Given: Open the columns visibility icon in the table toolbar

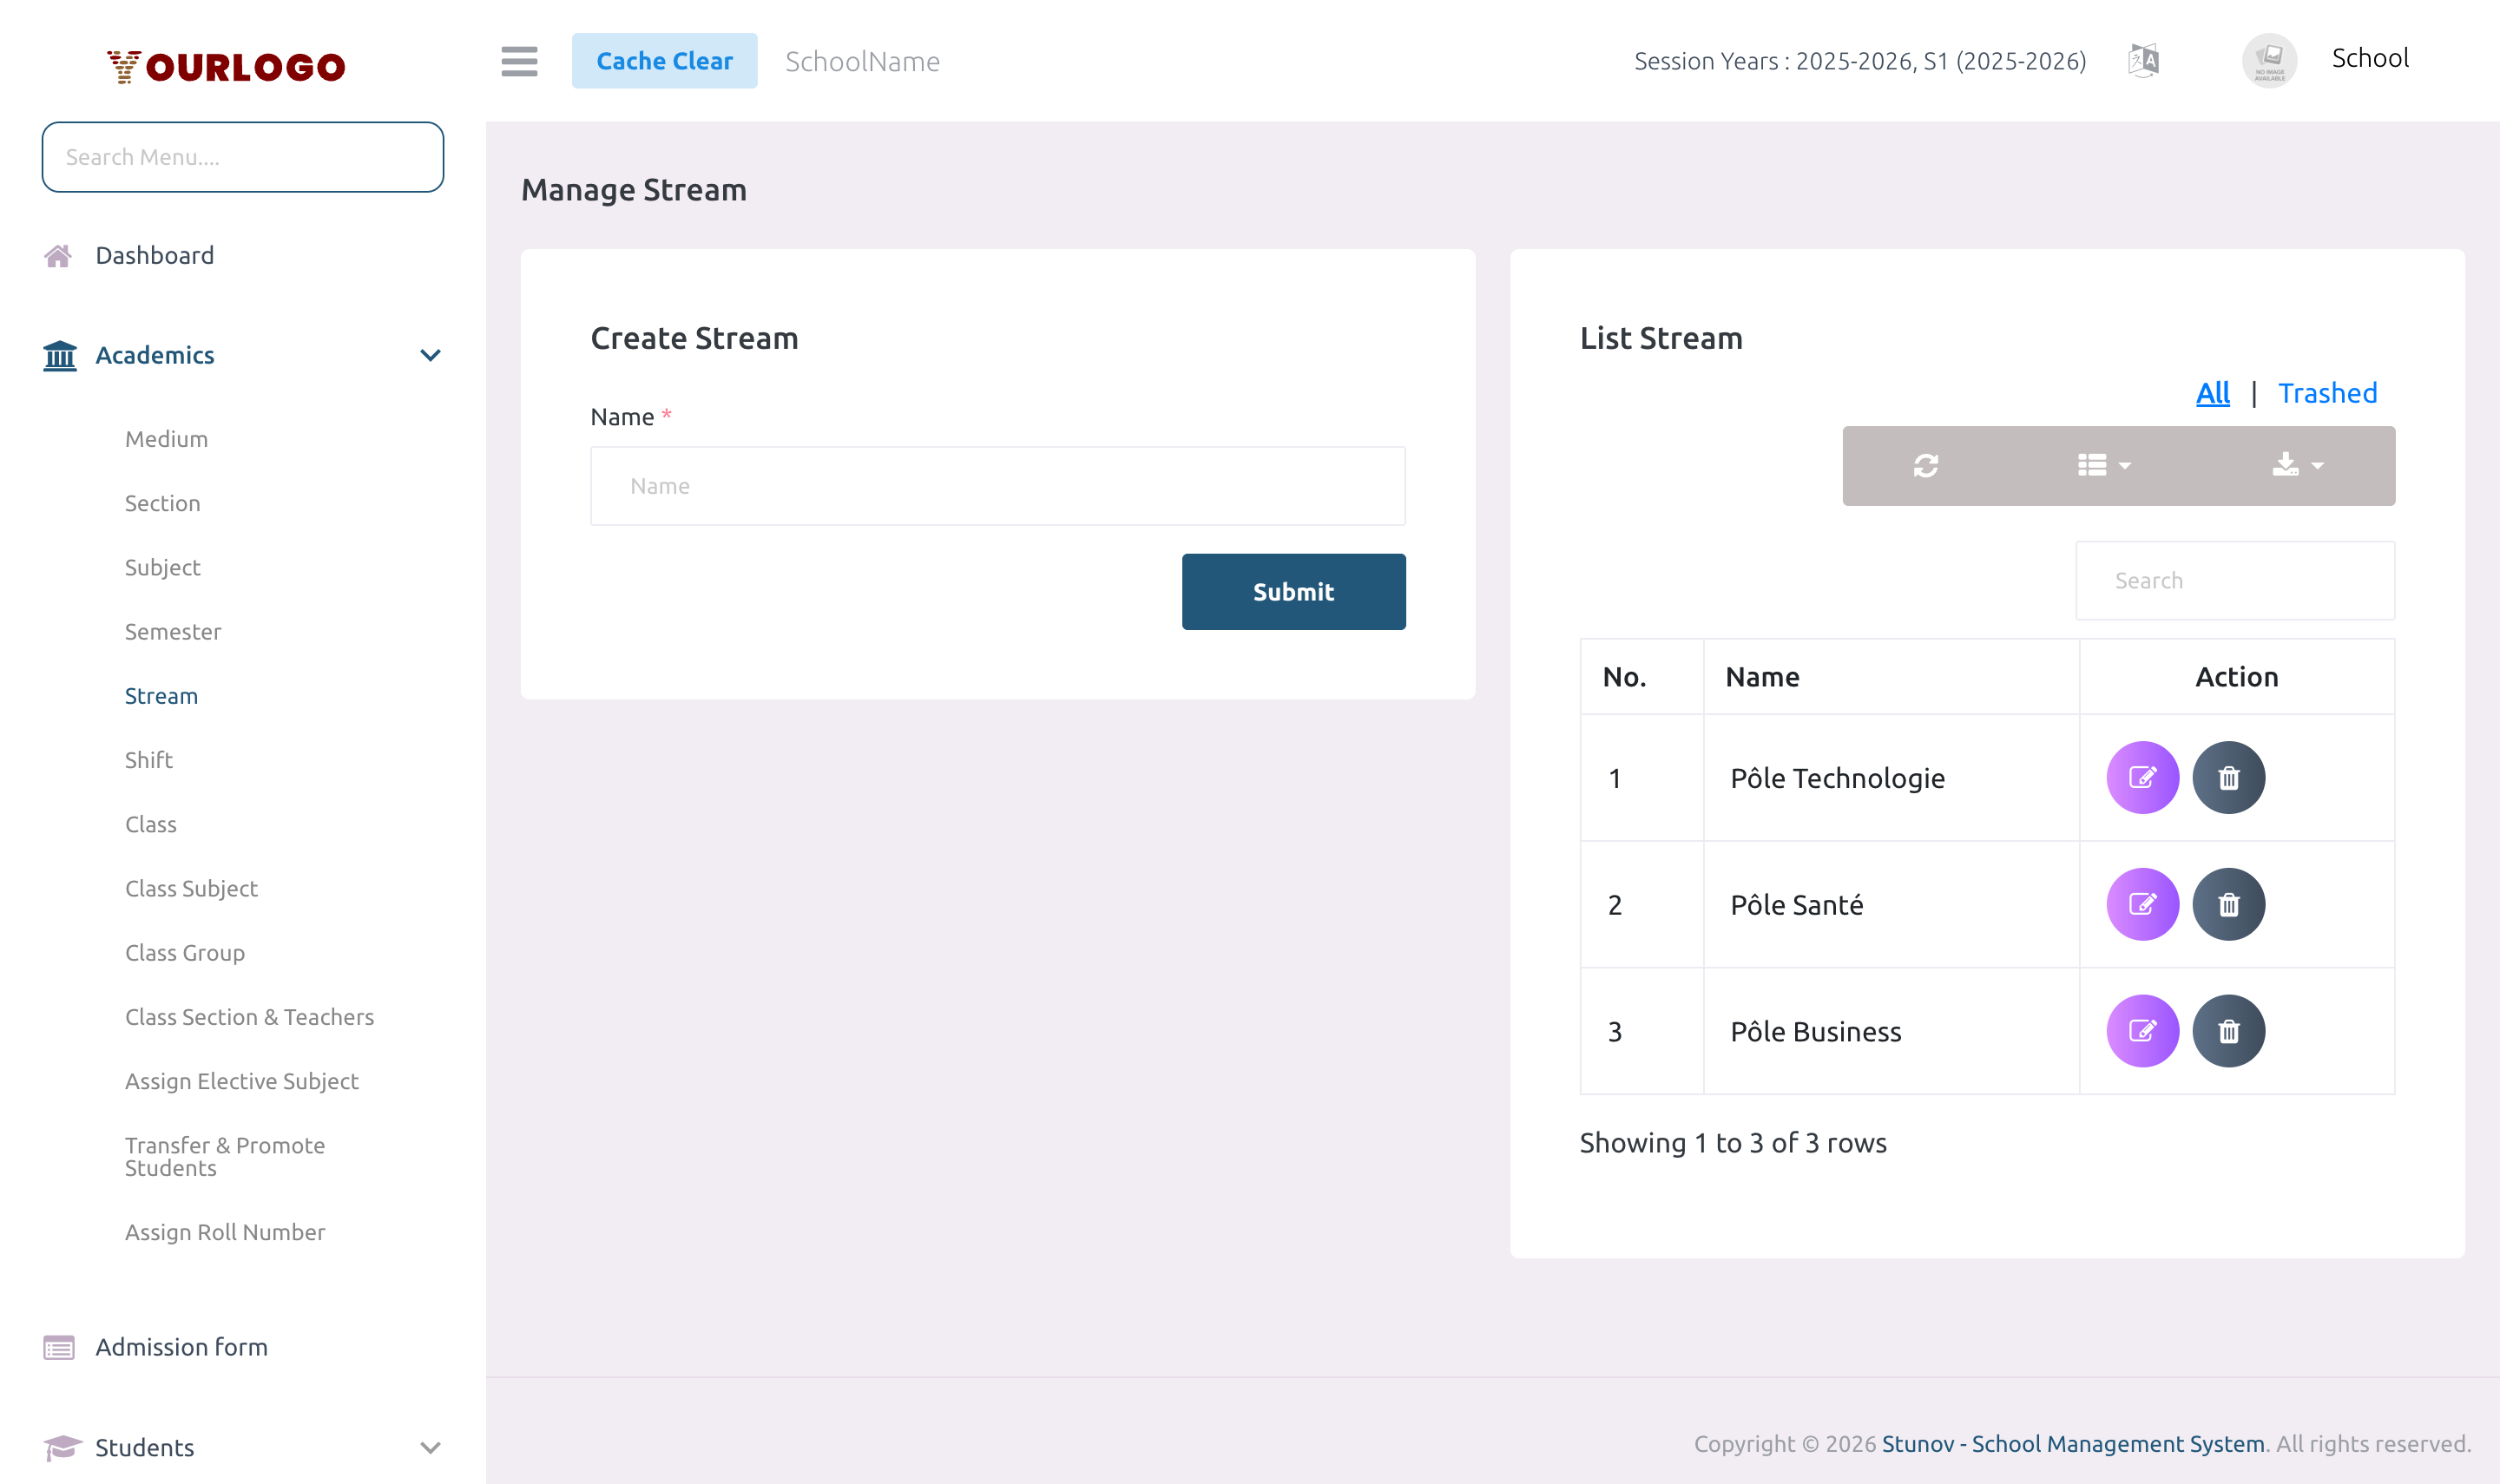Looking at the screenshot, I should (2092, 465).
